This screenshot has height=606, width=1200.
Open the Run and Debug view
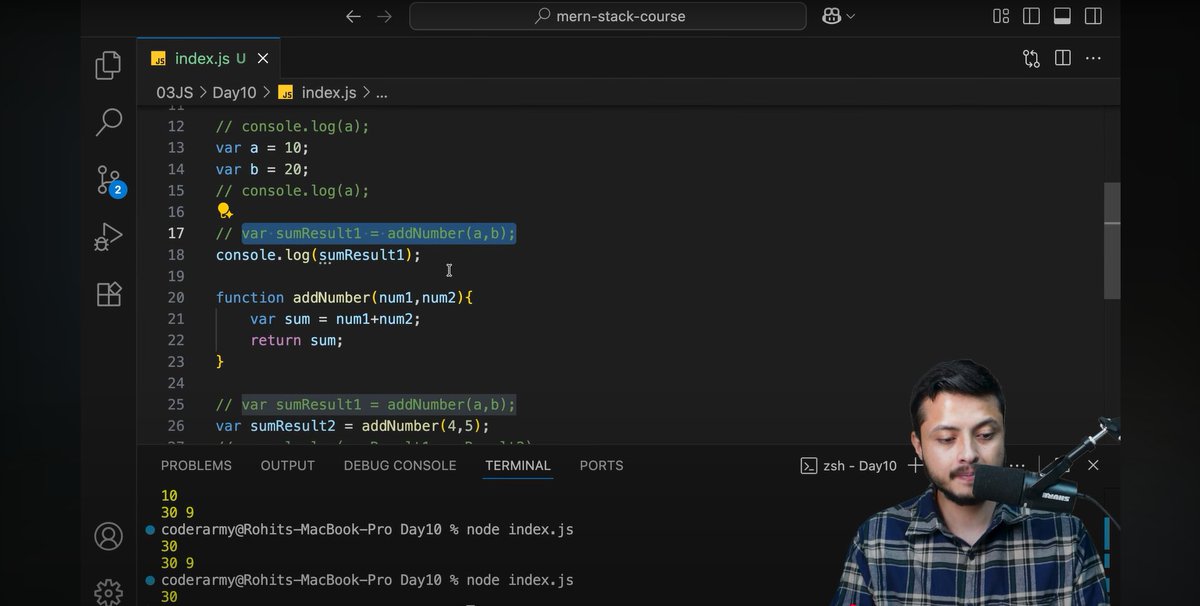tap(108, 237)
